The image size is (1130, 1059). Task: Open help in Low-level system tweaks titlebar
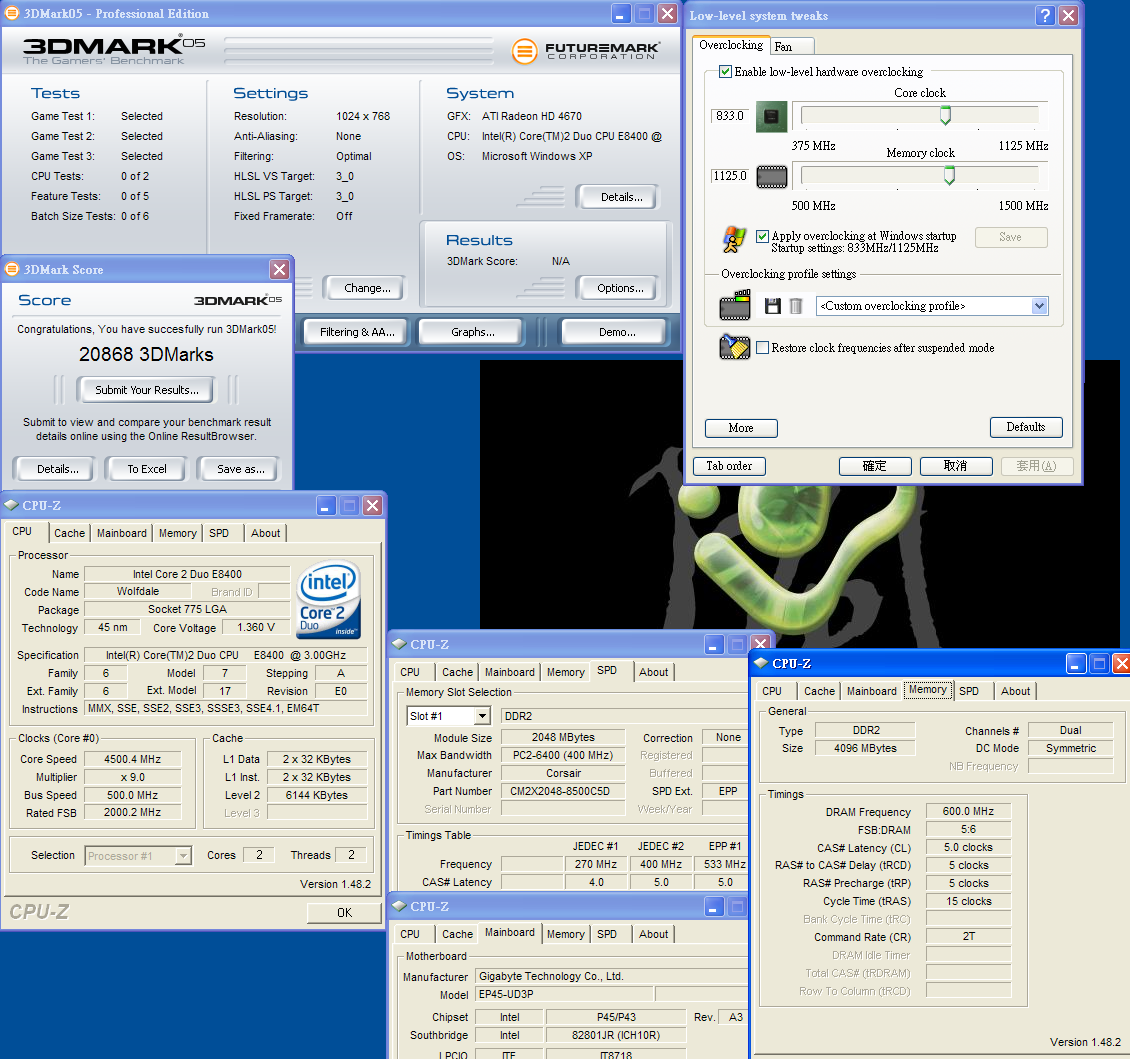coord(1045,15)
